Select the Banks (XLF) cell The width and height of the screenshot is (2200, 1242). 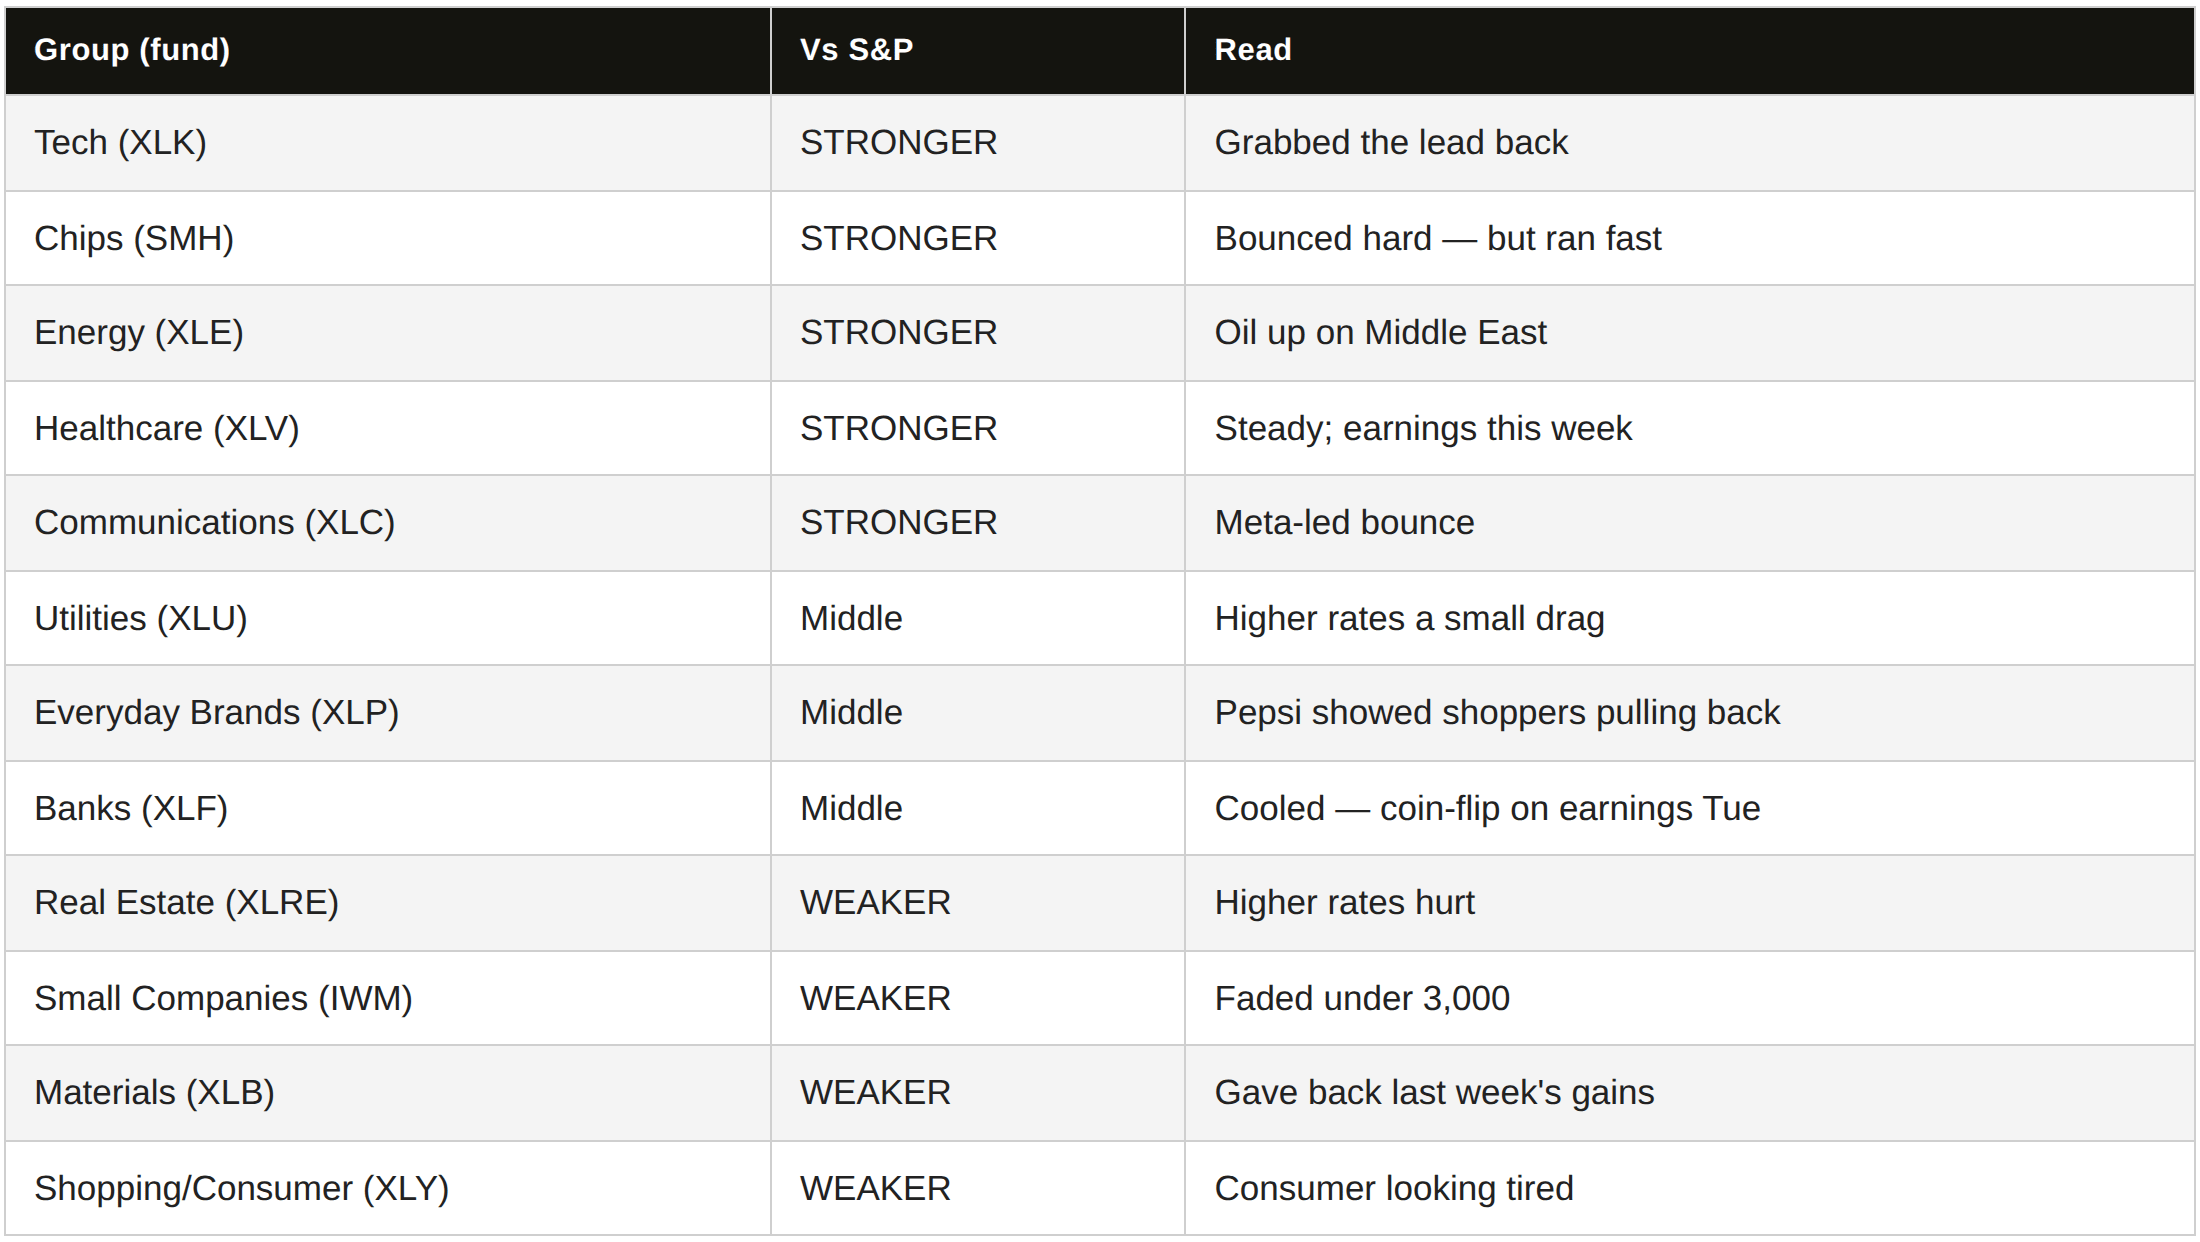click(x=388, y=808)
